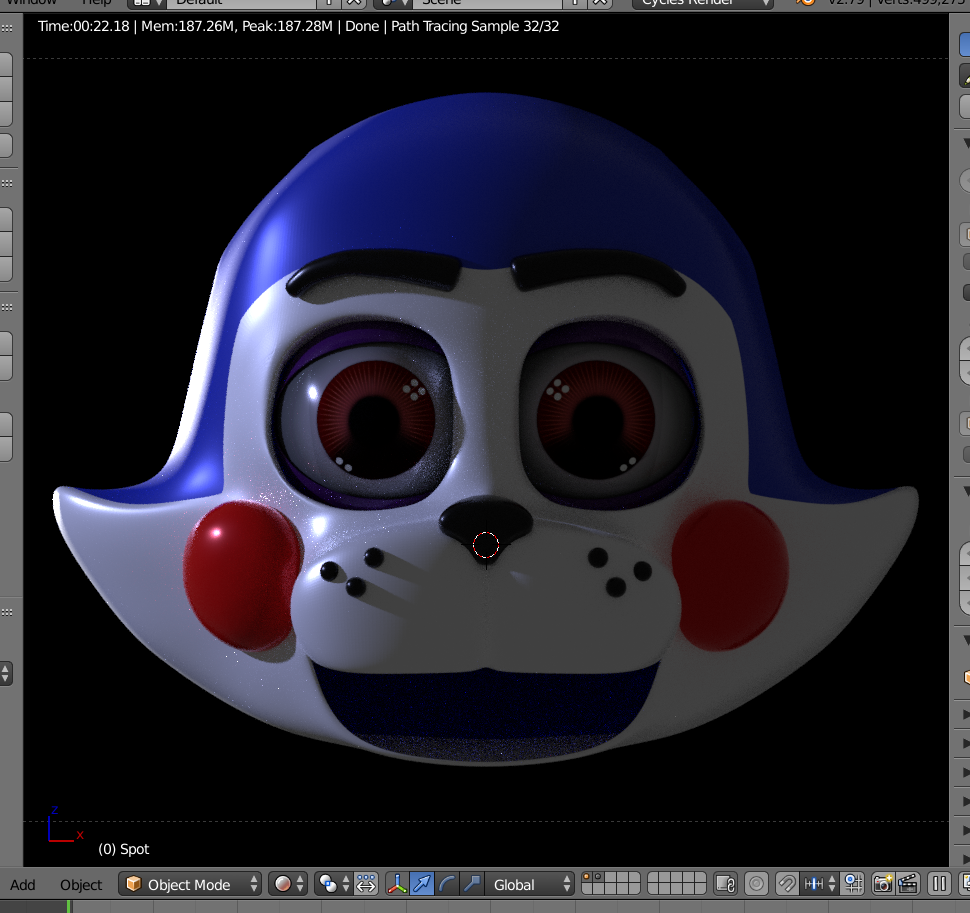The image size is (970, 913).
Task: Select the translate manipulator arrow
Action: click(x=422, y=885)
